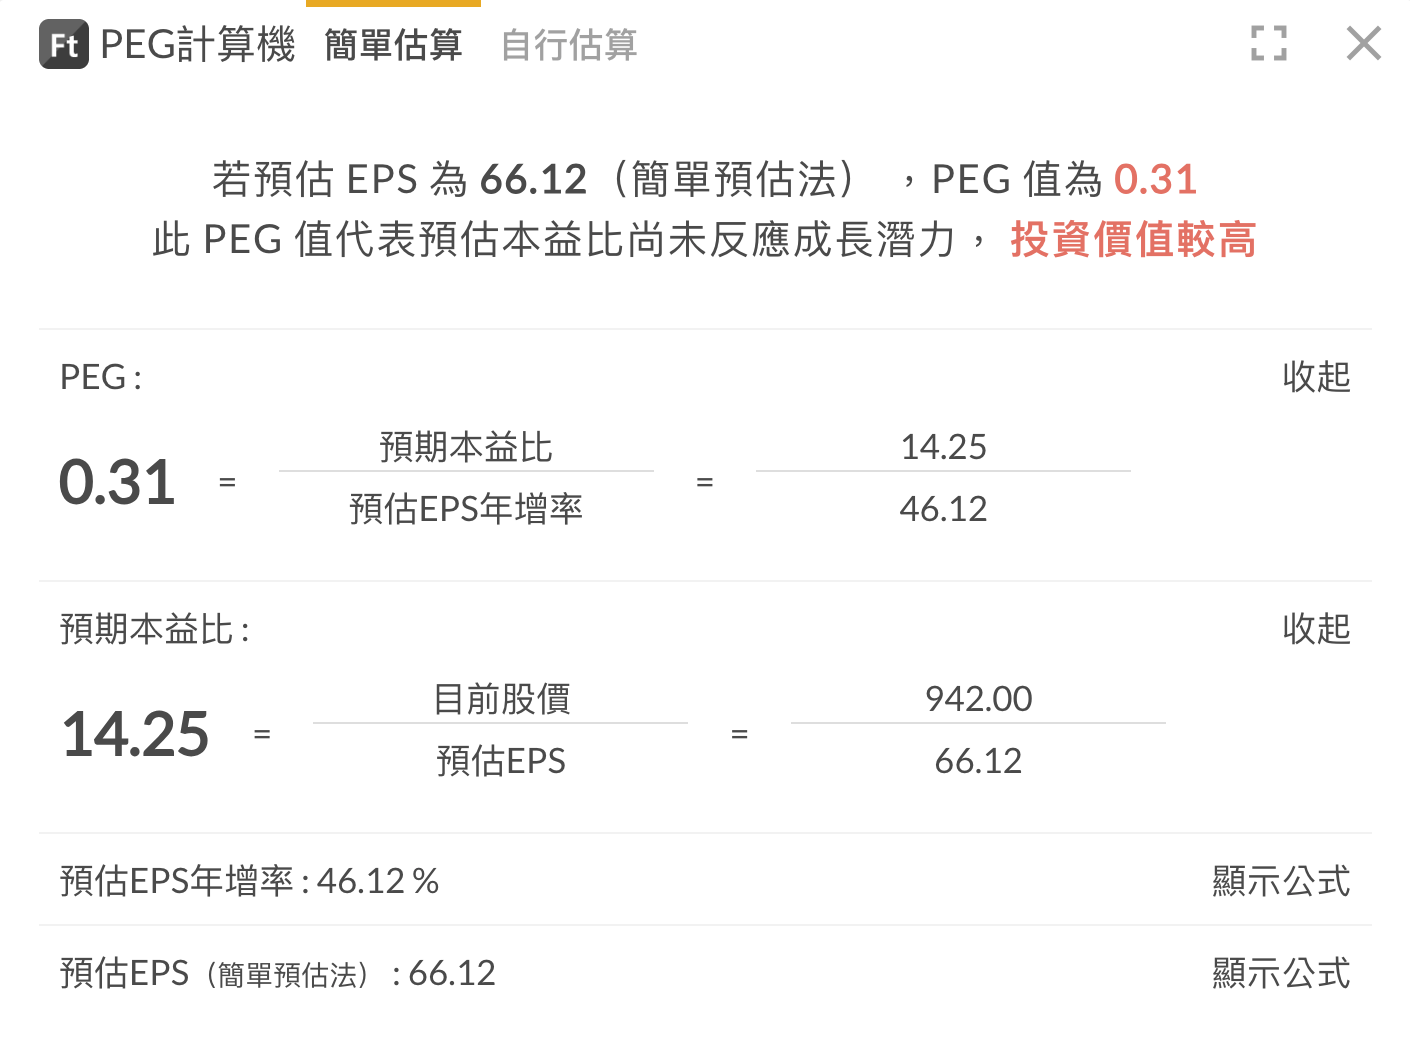Click the fullscreen expand icon
This screenshot has height=1046, width=1410.
[1268, 44]
